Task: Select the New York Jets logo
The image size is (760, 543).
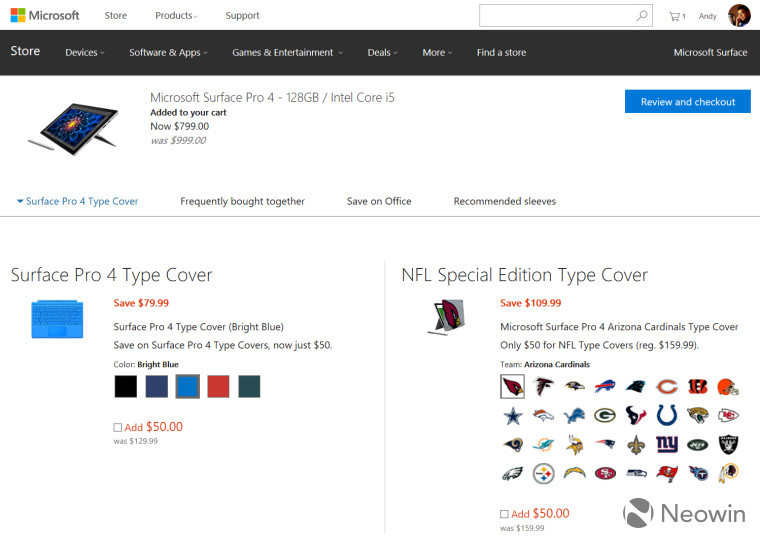Action: (697, 445)
